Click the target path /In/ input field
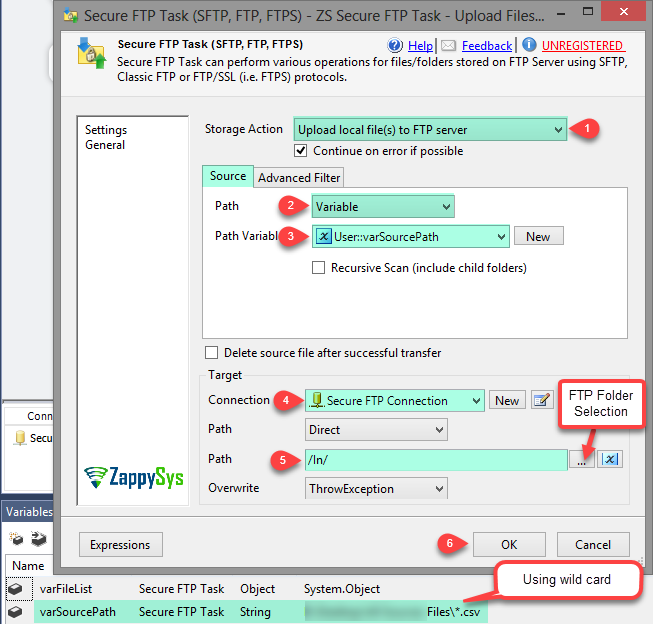653x624 pixels. click(436, 459)
